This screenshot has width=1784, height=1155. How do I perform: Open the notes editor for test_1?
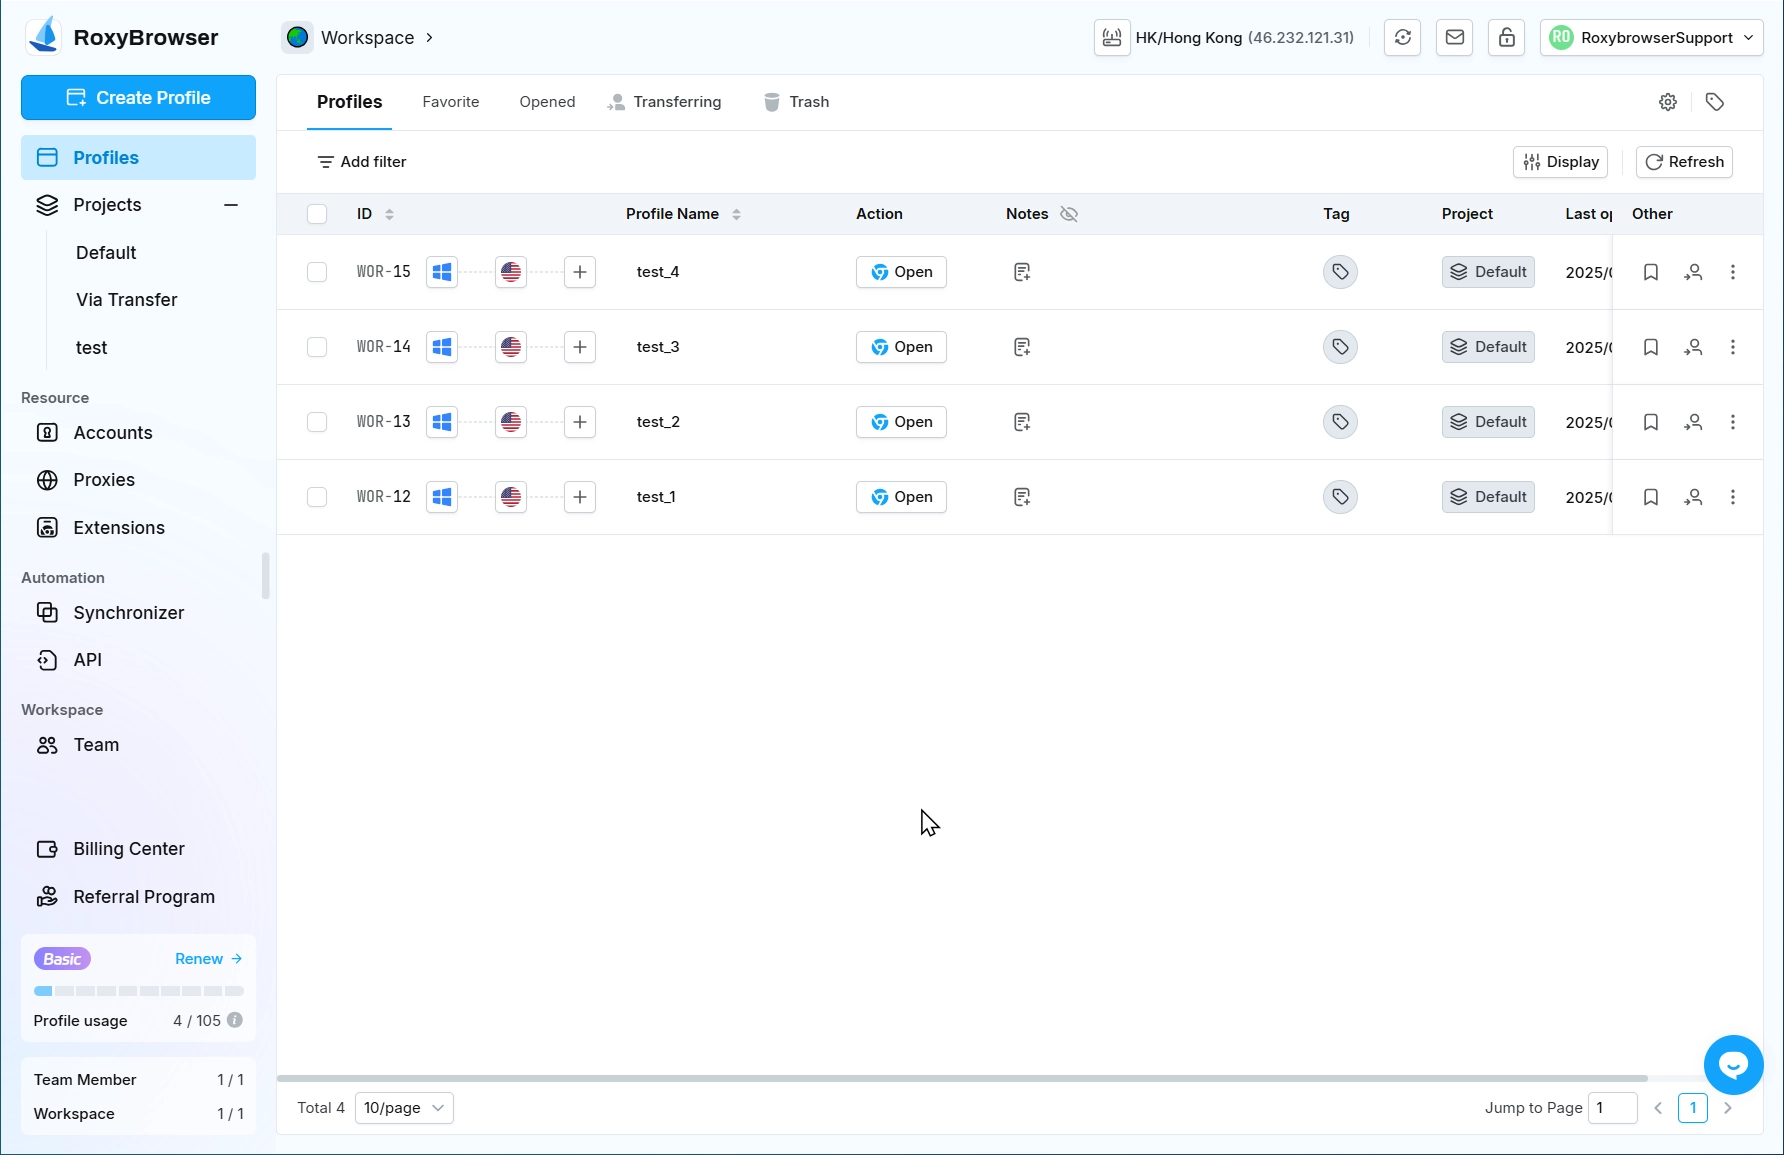(x=1021, y=497)
